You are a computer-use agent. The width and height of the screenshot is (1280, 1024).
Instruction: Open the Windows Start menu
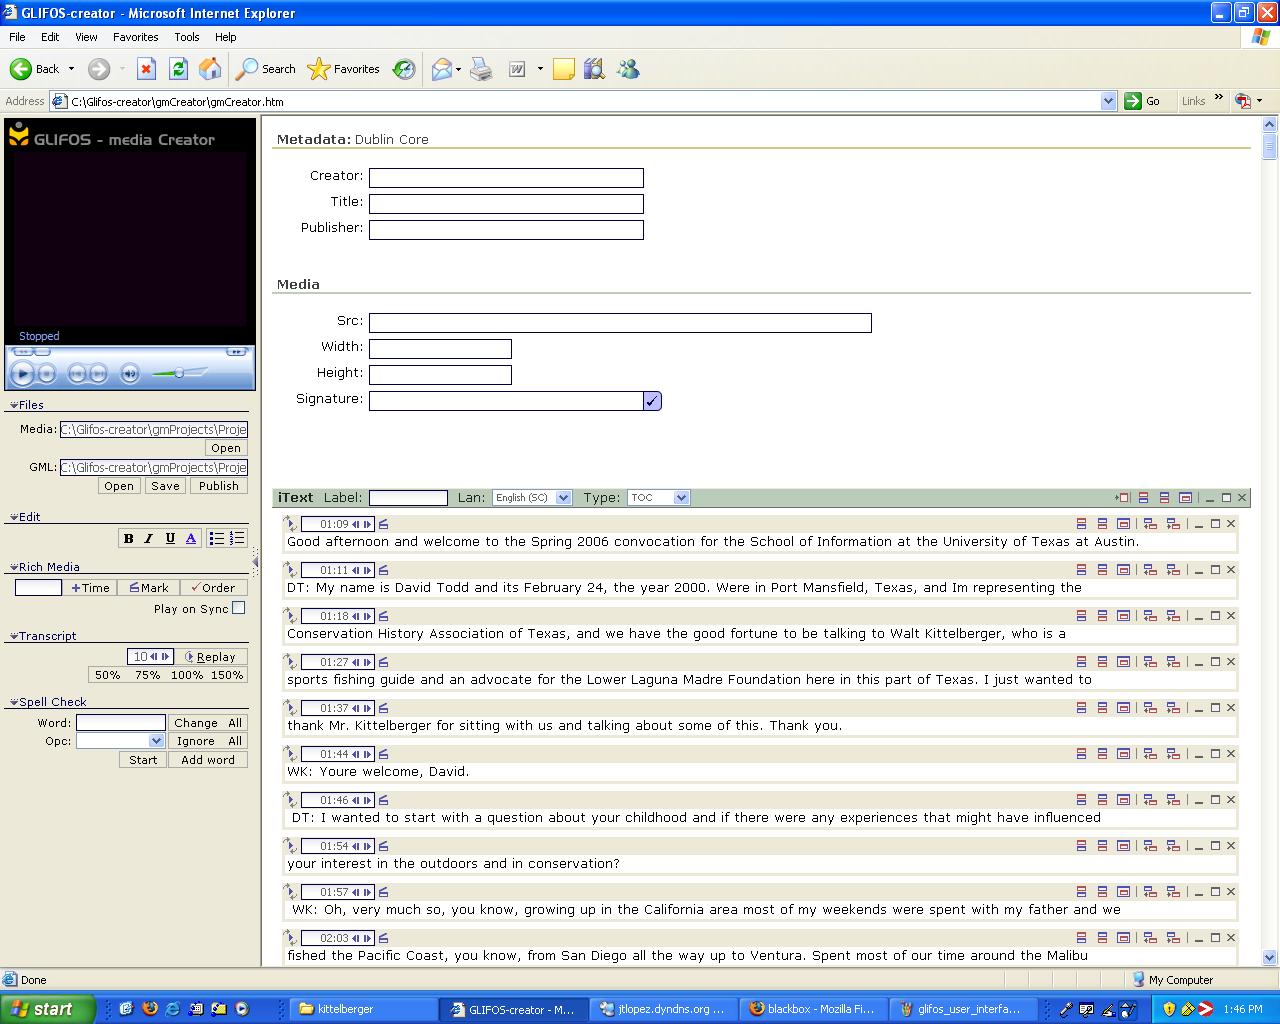click(x=48, y=1009)
